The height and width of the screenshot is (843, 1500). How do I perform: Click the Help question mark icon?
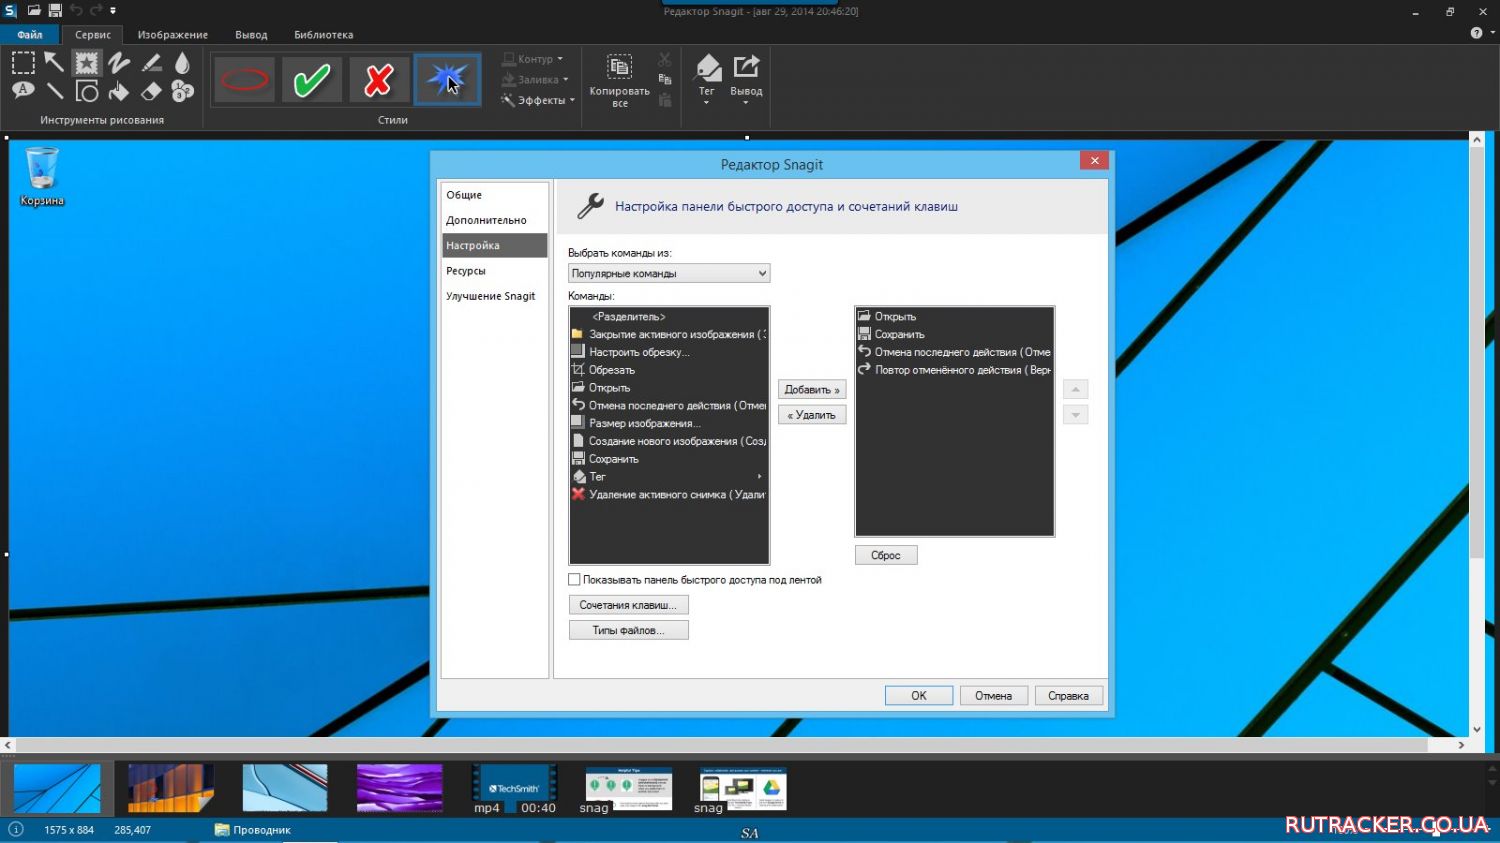tap(1476, 33)
